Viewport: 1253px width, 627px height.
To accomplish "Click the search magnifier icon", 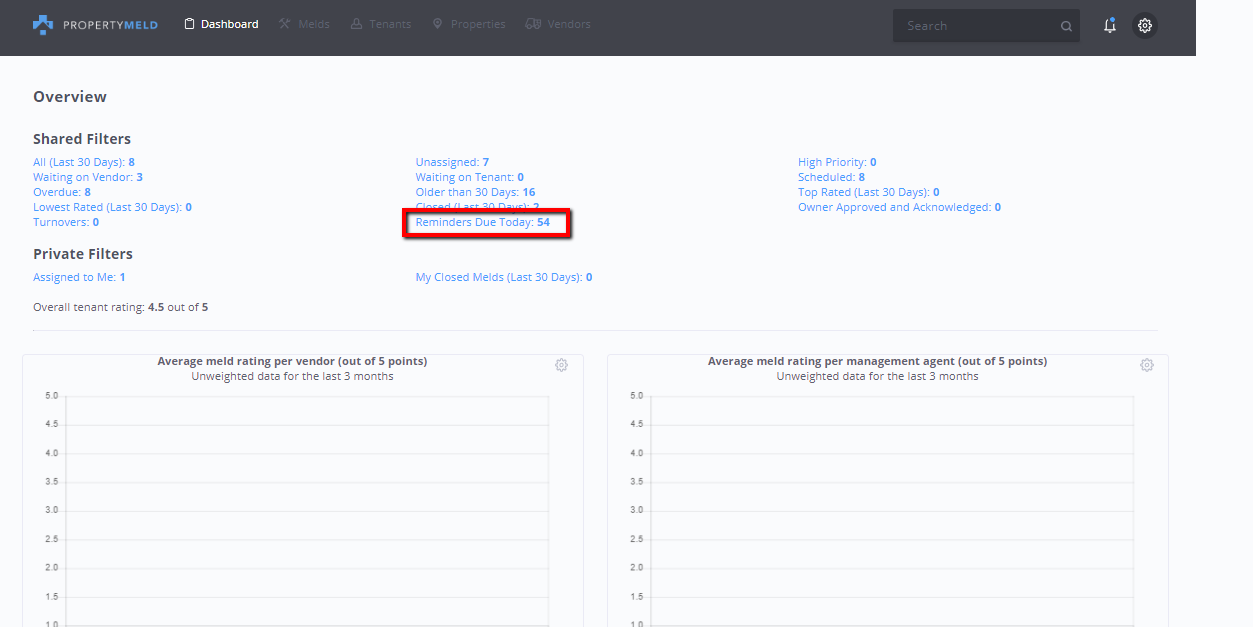I will tap(1066, 27).
